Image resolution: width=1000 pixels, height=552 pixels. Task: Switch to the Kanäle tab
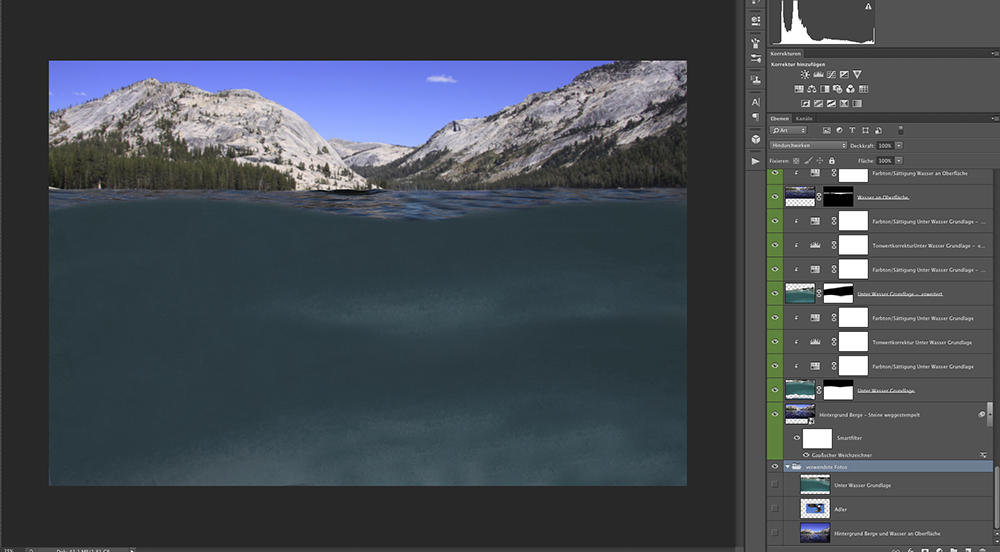(x=805, y=118)
